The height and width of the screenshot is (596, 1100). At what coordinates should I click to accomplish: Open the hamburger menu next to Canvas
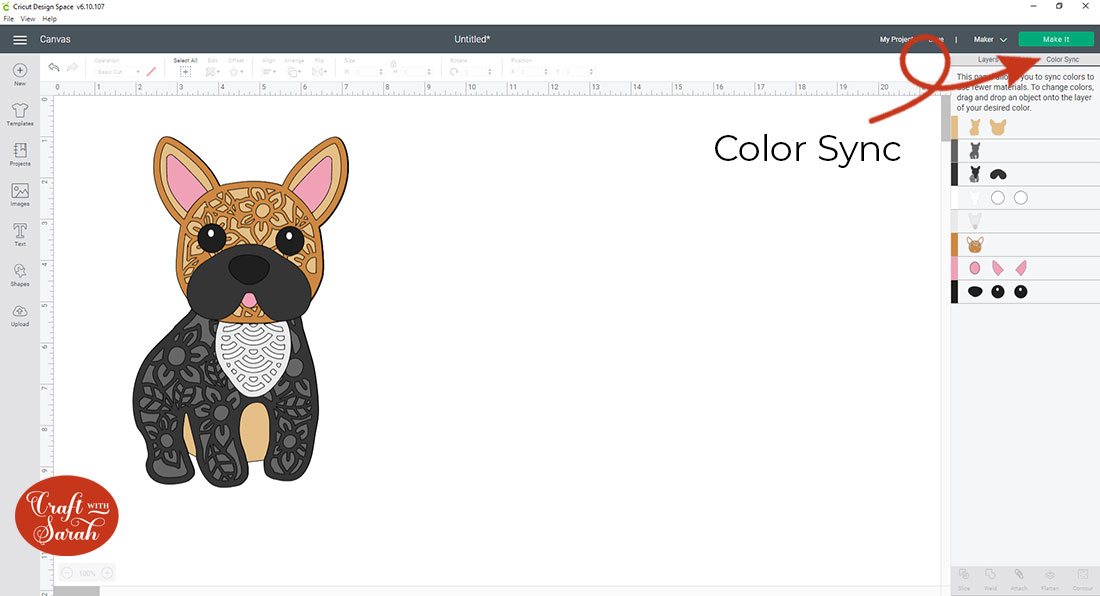(x=20, y=40)
